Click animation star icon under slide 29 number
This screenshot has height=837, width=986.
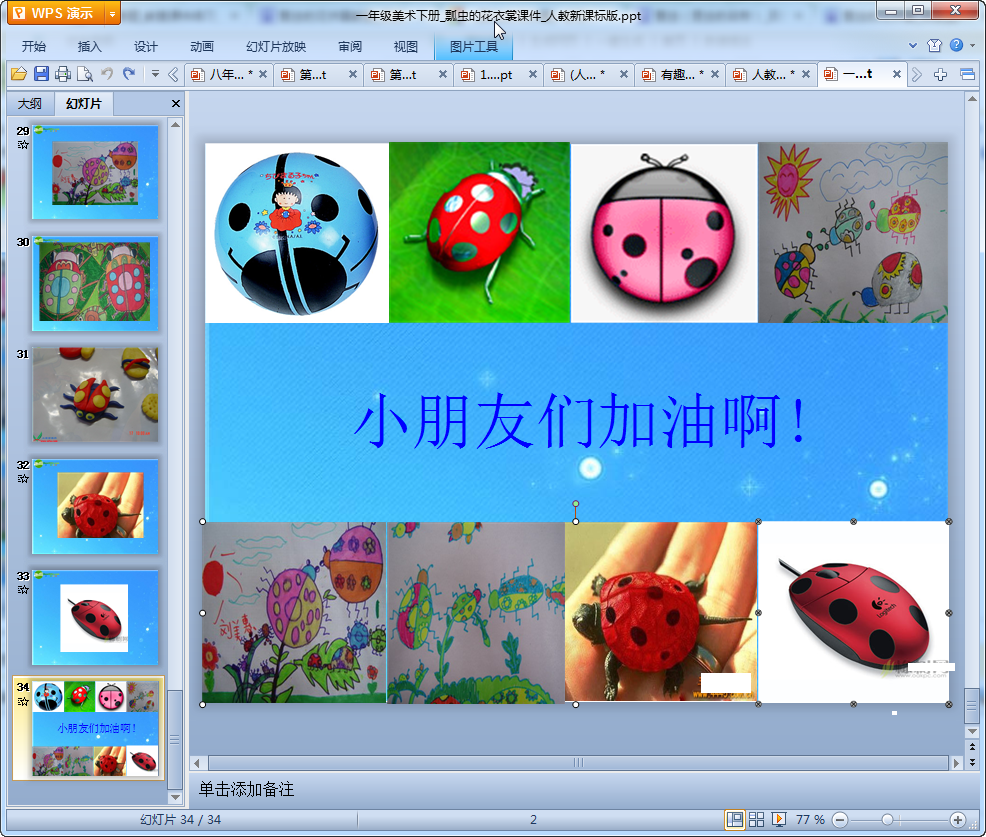pyautogui.click(x=23, y=145)
